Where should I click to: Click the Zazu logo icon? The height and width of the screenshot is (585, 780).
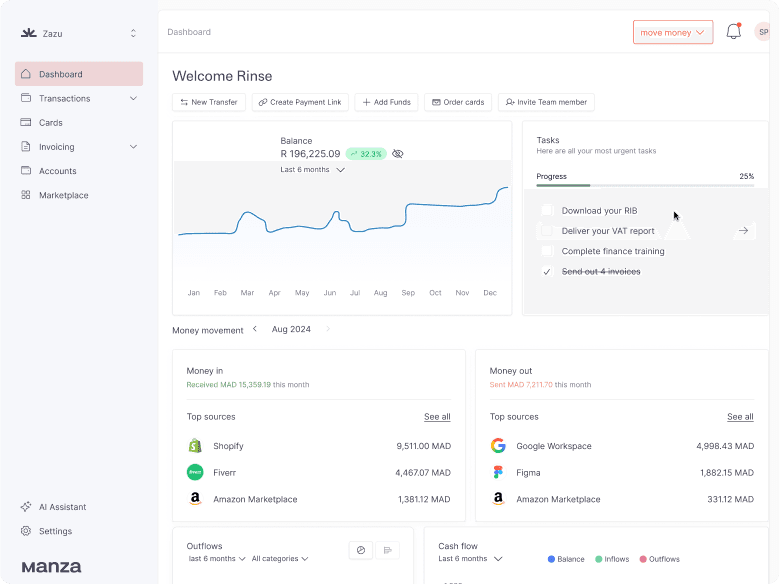(x=28, y=33)
